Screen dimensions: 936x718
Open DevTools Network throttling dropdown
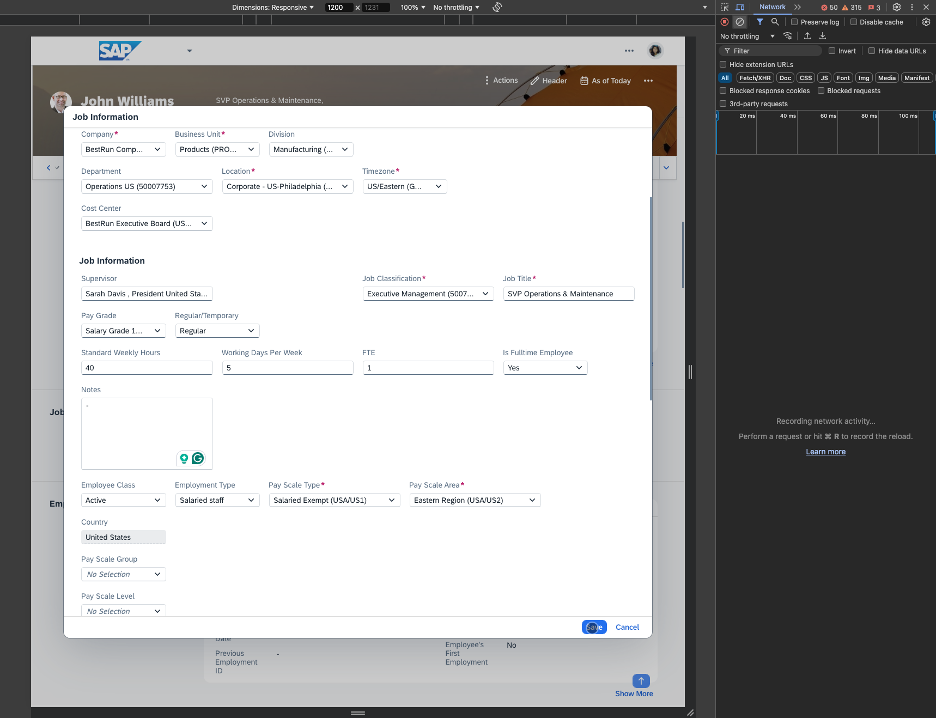point(747,36)
